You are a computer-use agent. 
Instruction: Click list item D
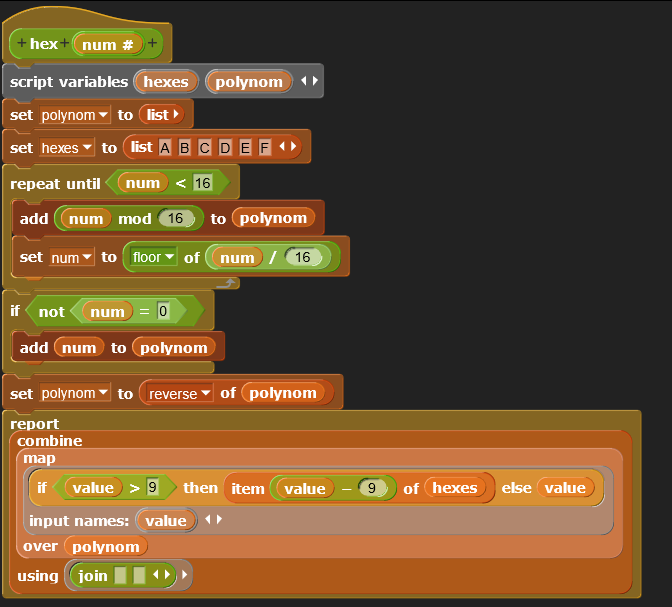[225, 148]
